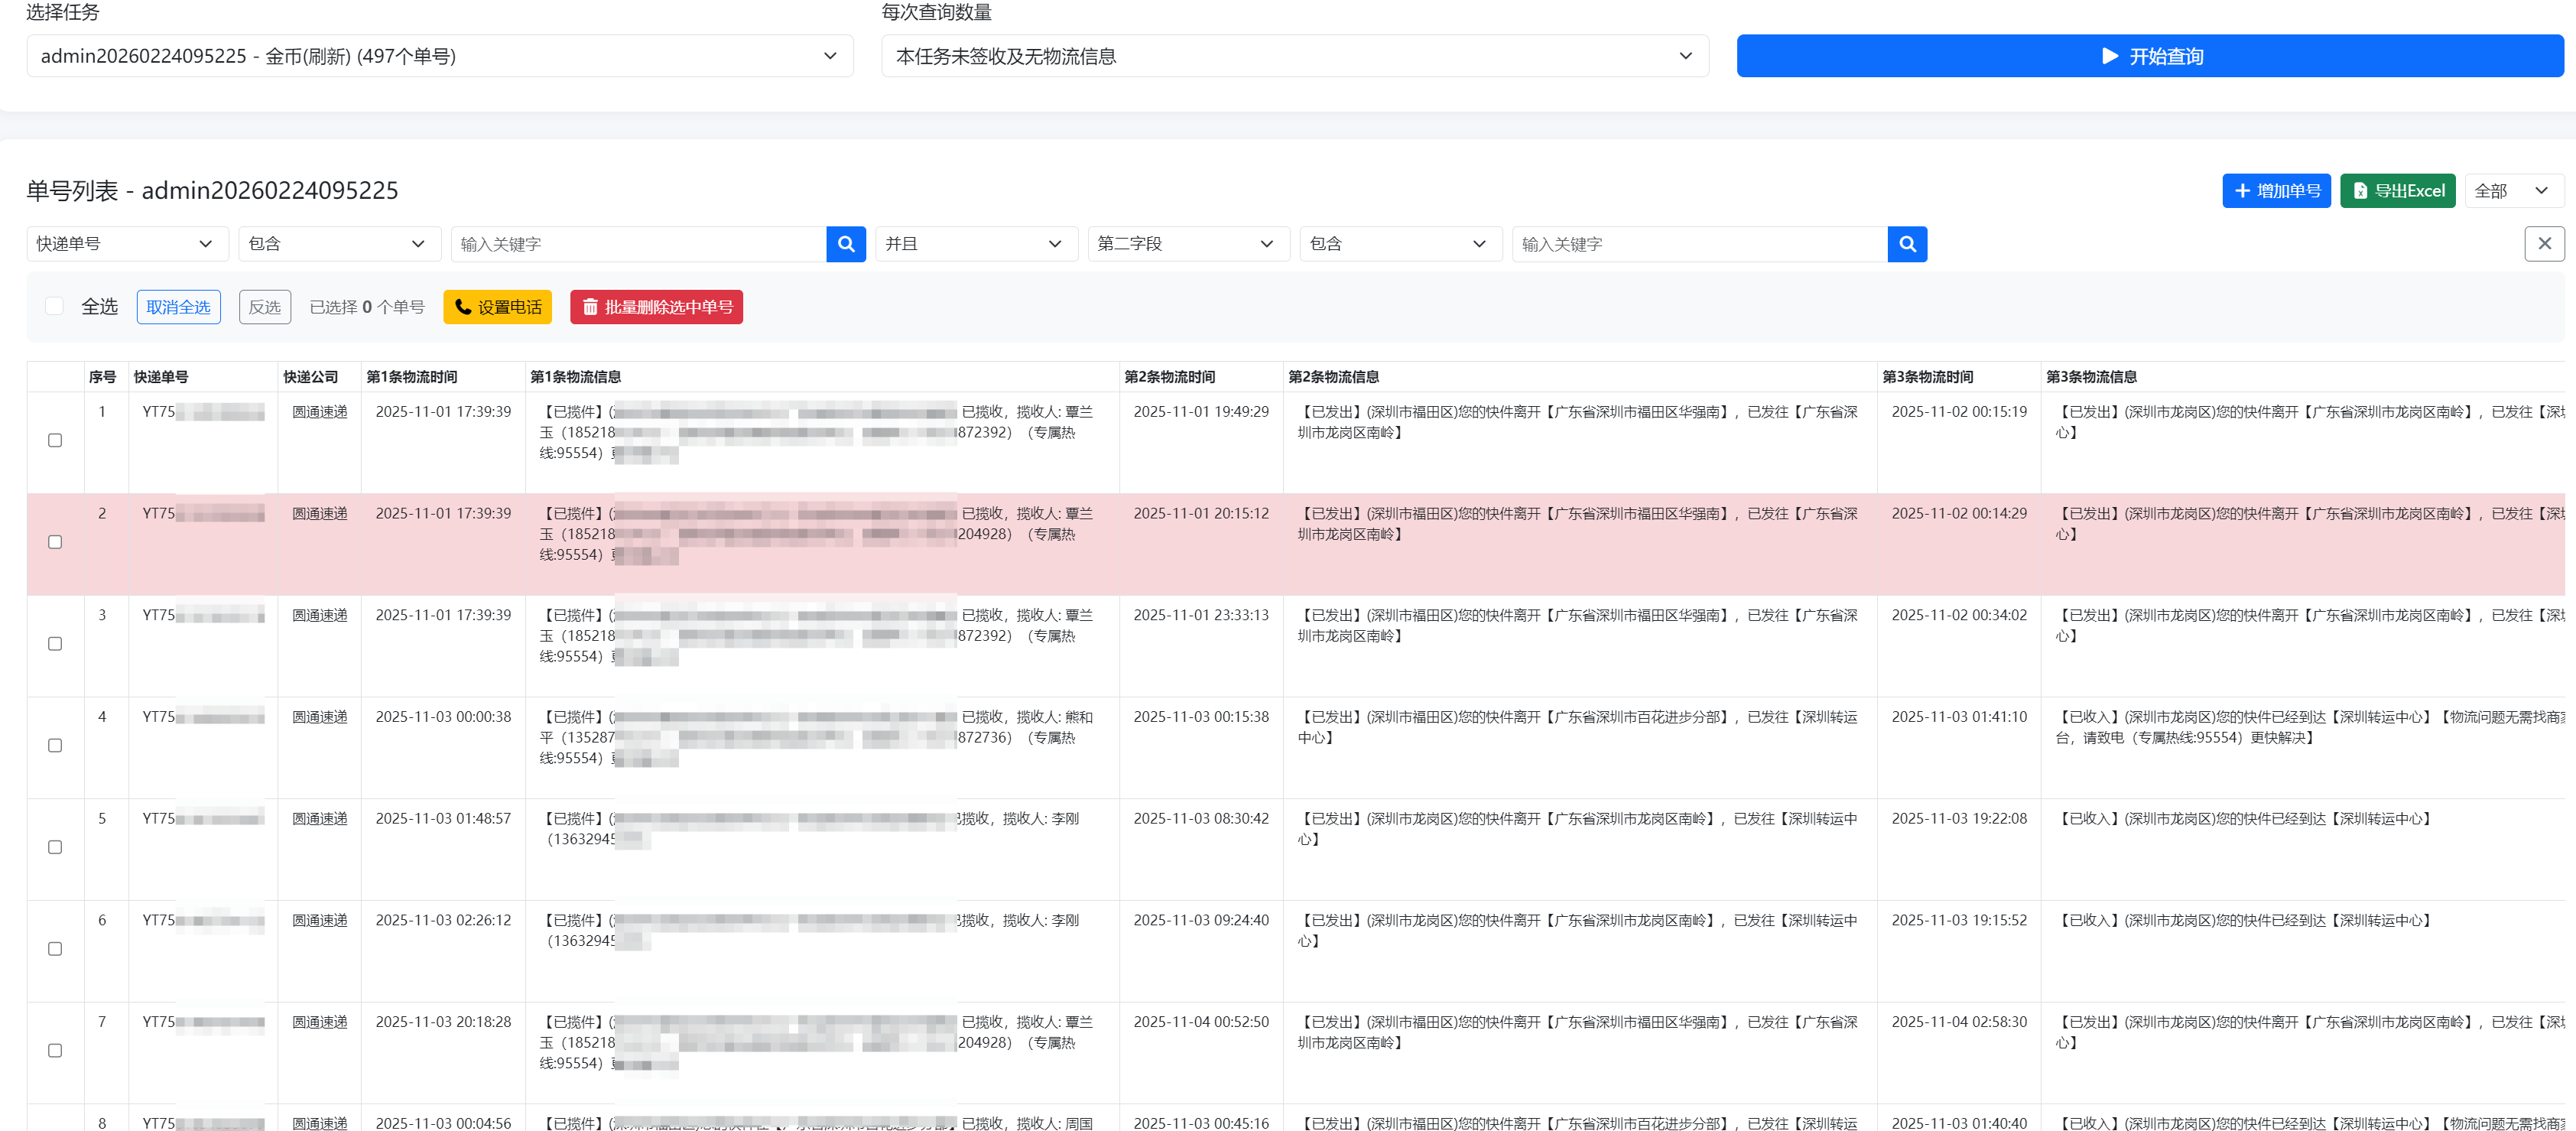Open the 快递单号 field selector dropdown
Viewport: 2576px width, 1131px height.
pyautogui.click(x=126, y=244)
